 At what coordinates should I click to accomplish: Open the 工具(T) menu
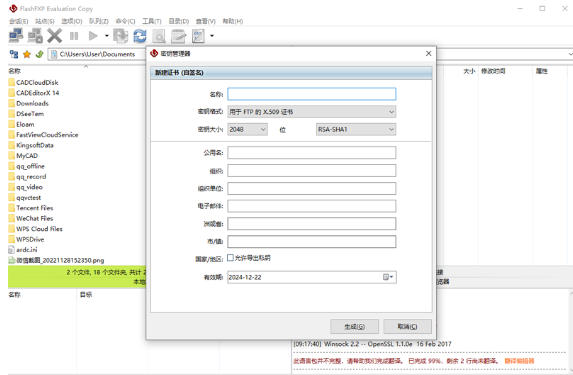152,21
